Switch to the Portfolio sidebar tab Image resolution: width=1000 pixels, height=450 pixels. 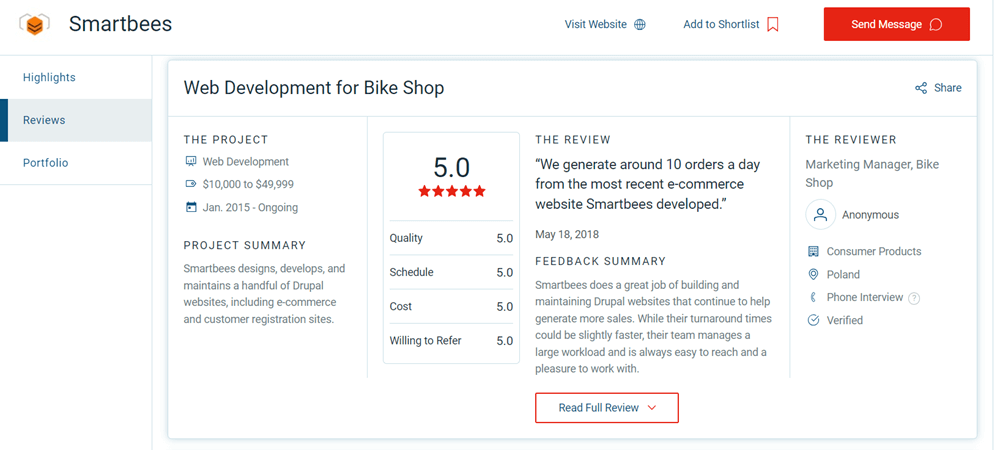46,163
